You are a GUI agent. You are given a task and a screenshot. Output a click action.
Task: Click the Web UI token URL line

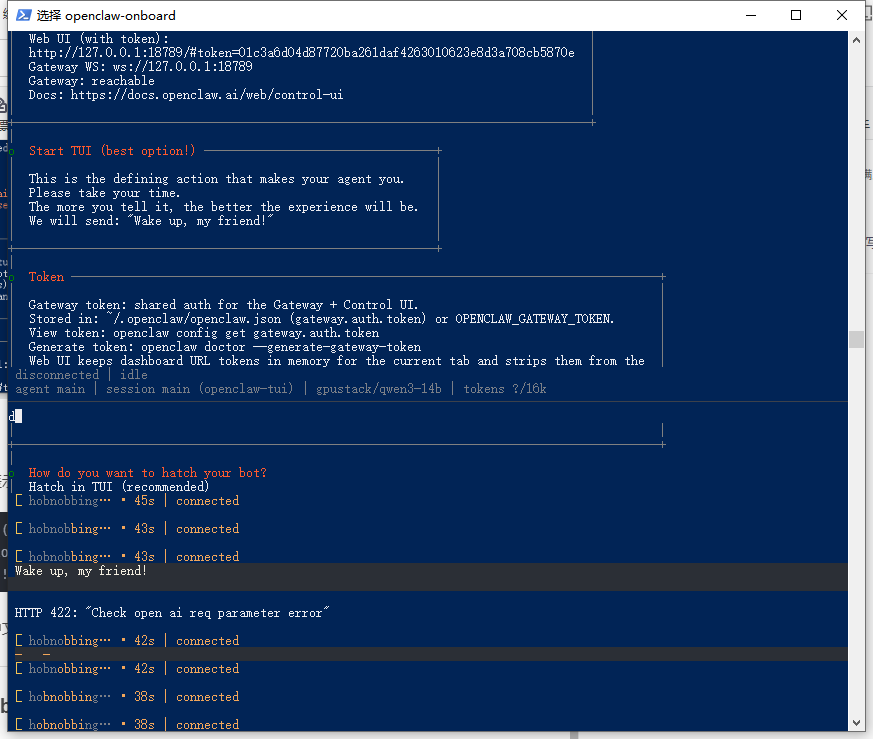point(301,53)
